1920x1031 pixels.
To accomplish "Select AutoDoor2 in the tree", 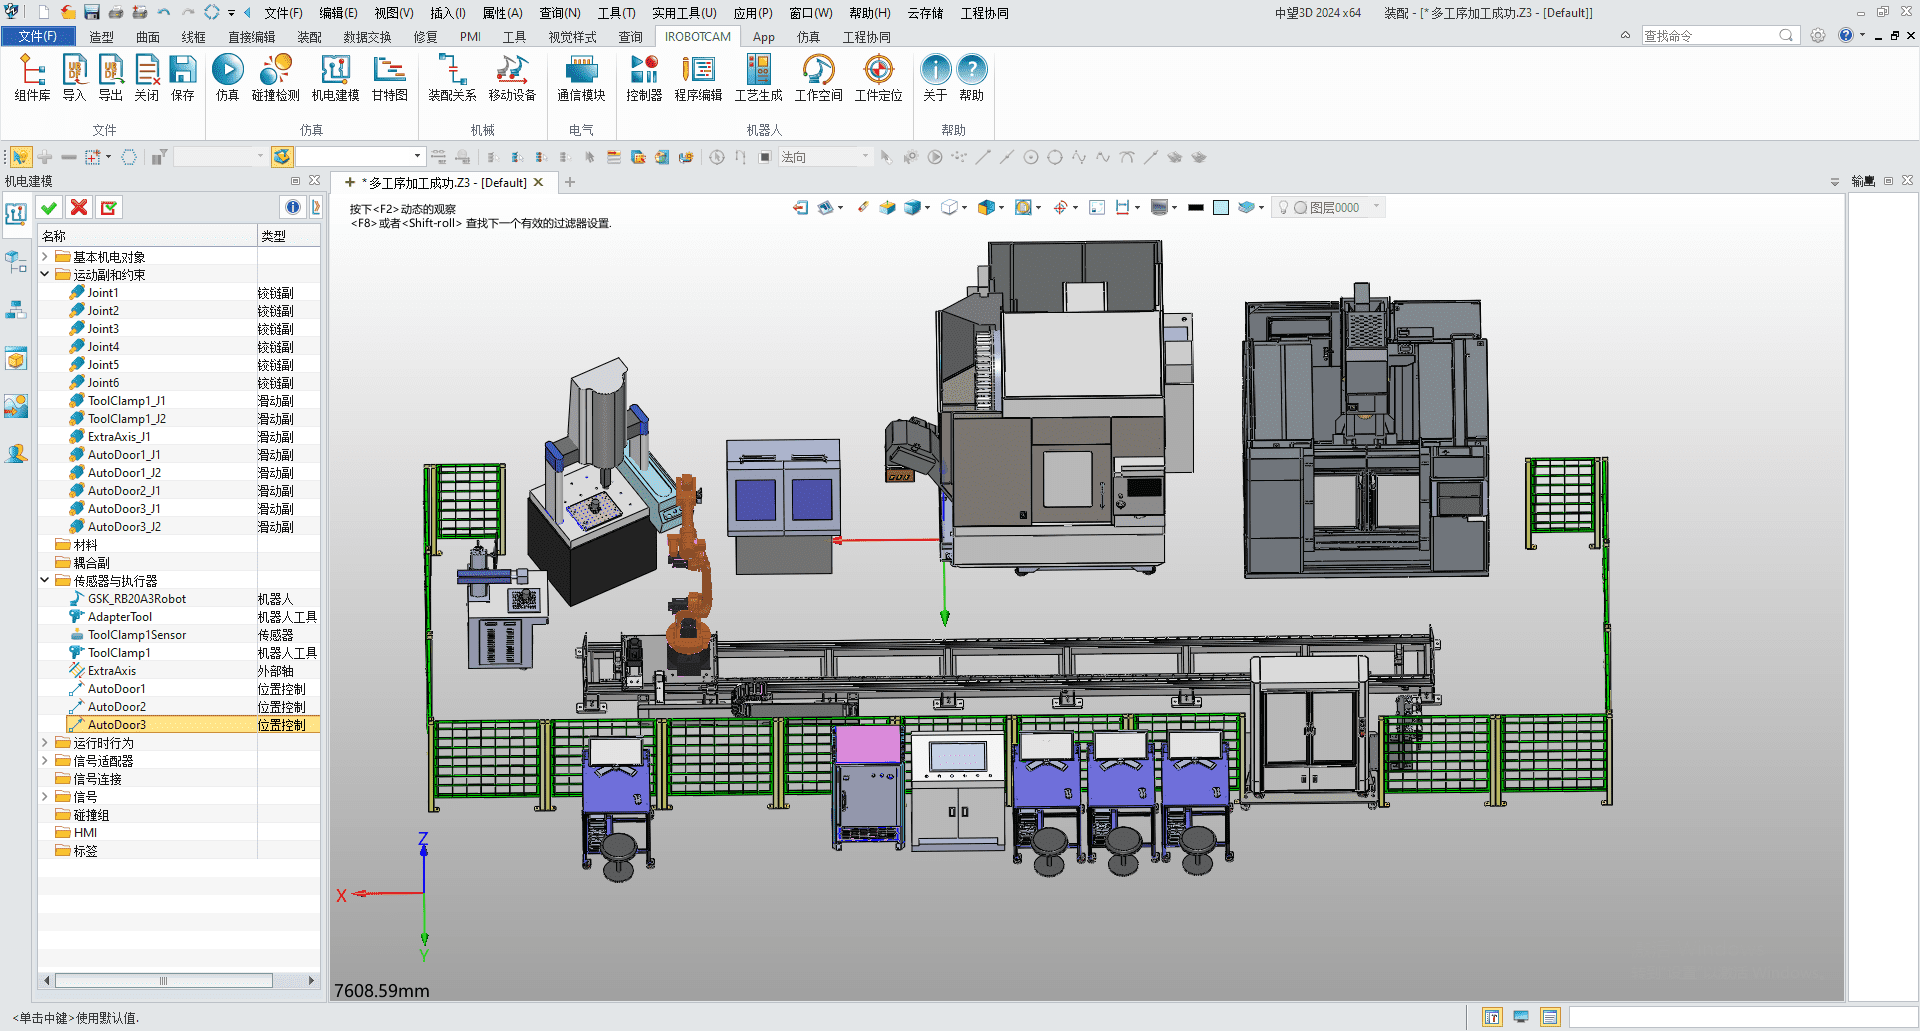I will tap(116, 706).
